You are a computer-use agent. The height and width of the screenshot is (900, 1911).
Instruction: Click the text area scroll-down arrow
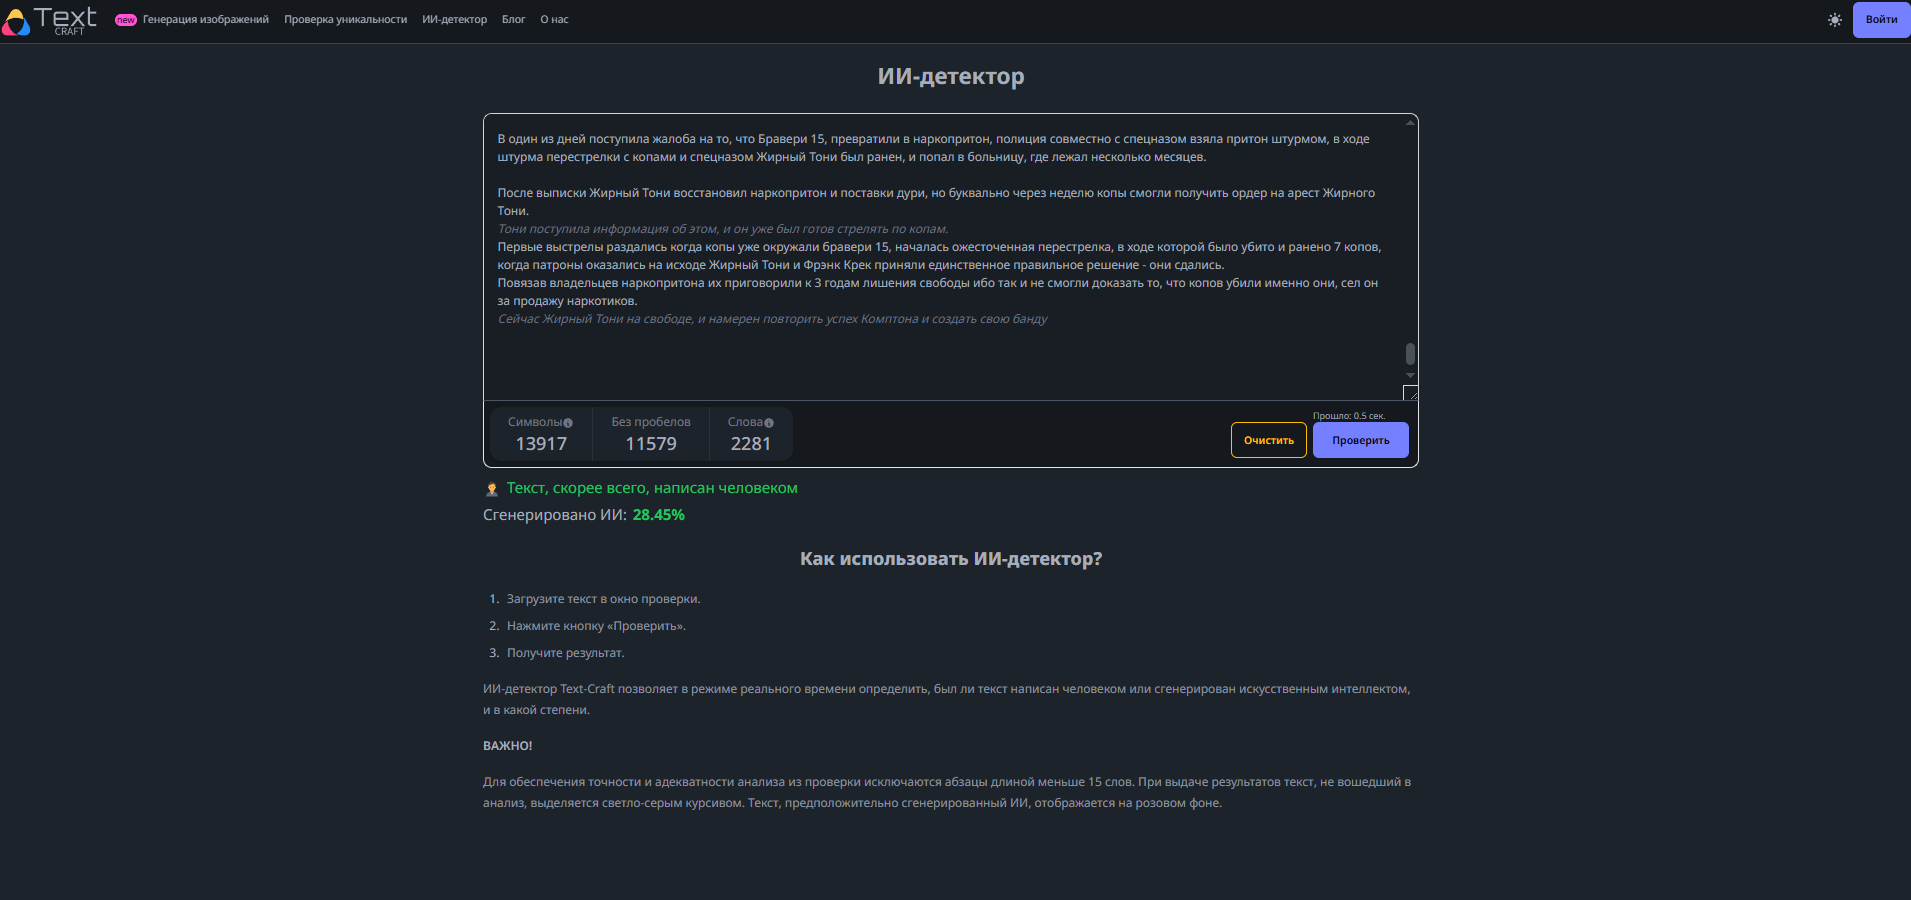pyautogui.click(x=1410, y=376)
